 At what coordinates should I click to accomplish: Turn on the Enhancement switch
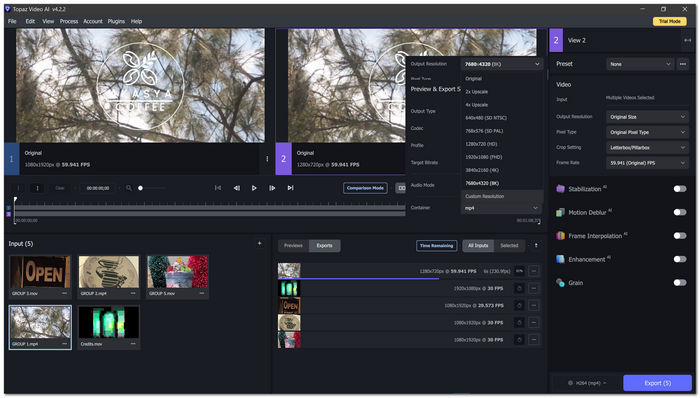tap(680, 259)
